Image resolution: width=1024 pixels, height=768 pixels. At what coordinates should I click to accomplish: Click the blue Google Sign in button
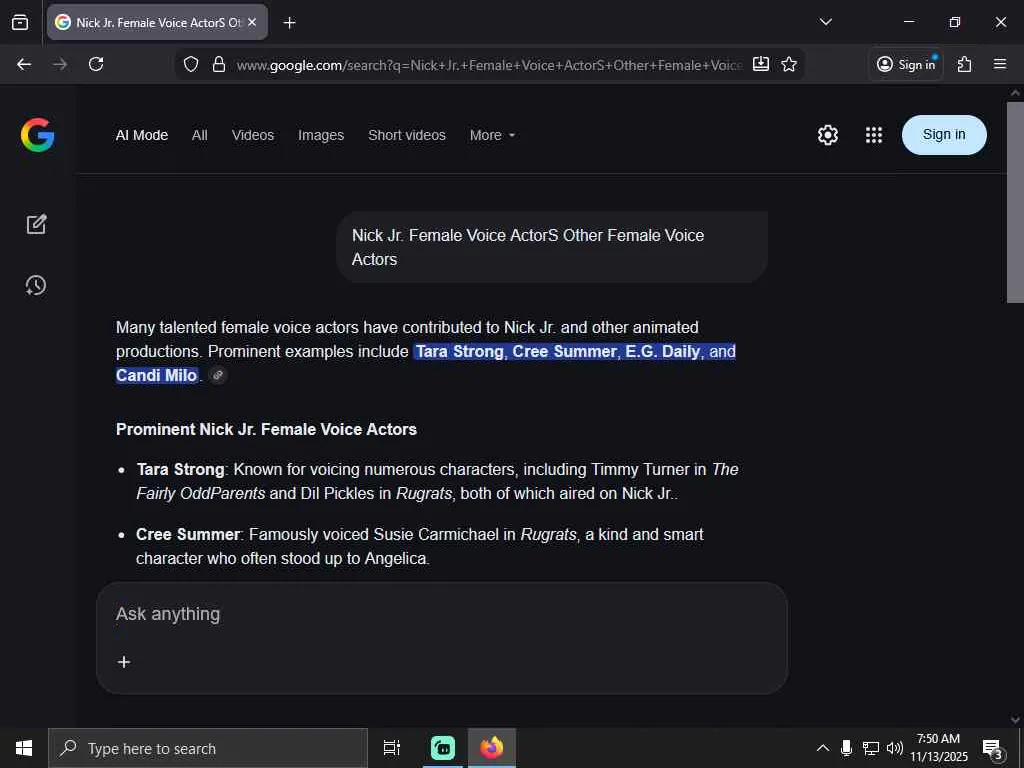click(944, 135)
